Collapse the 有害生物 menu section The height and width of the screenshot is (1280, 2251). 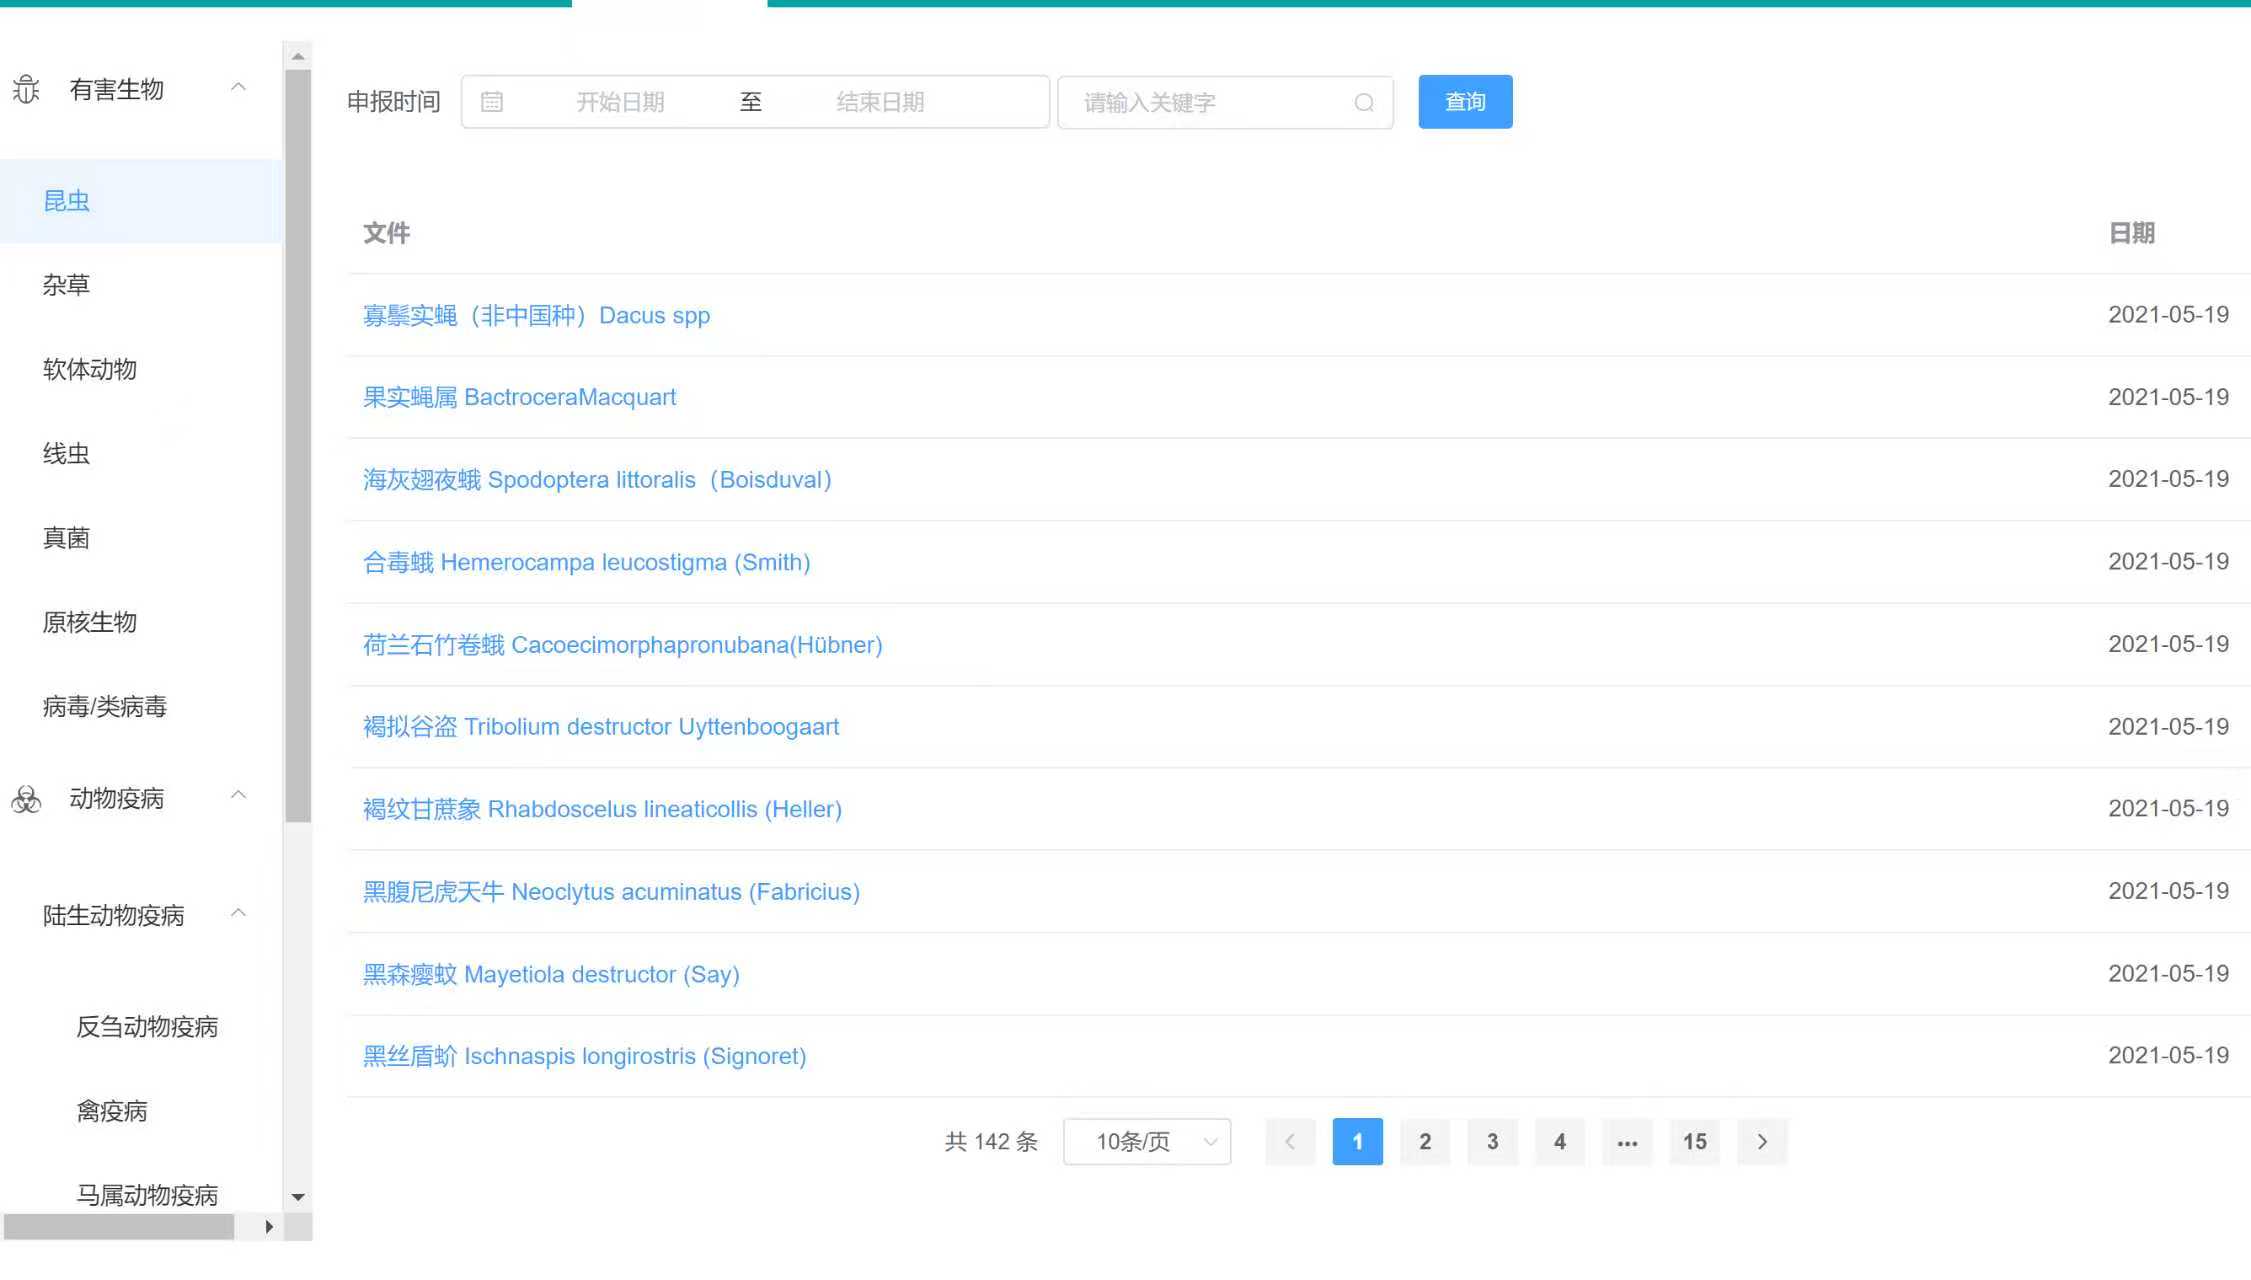coord(238,88)
